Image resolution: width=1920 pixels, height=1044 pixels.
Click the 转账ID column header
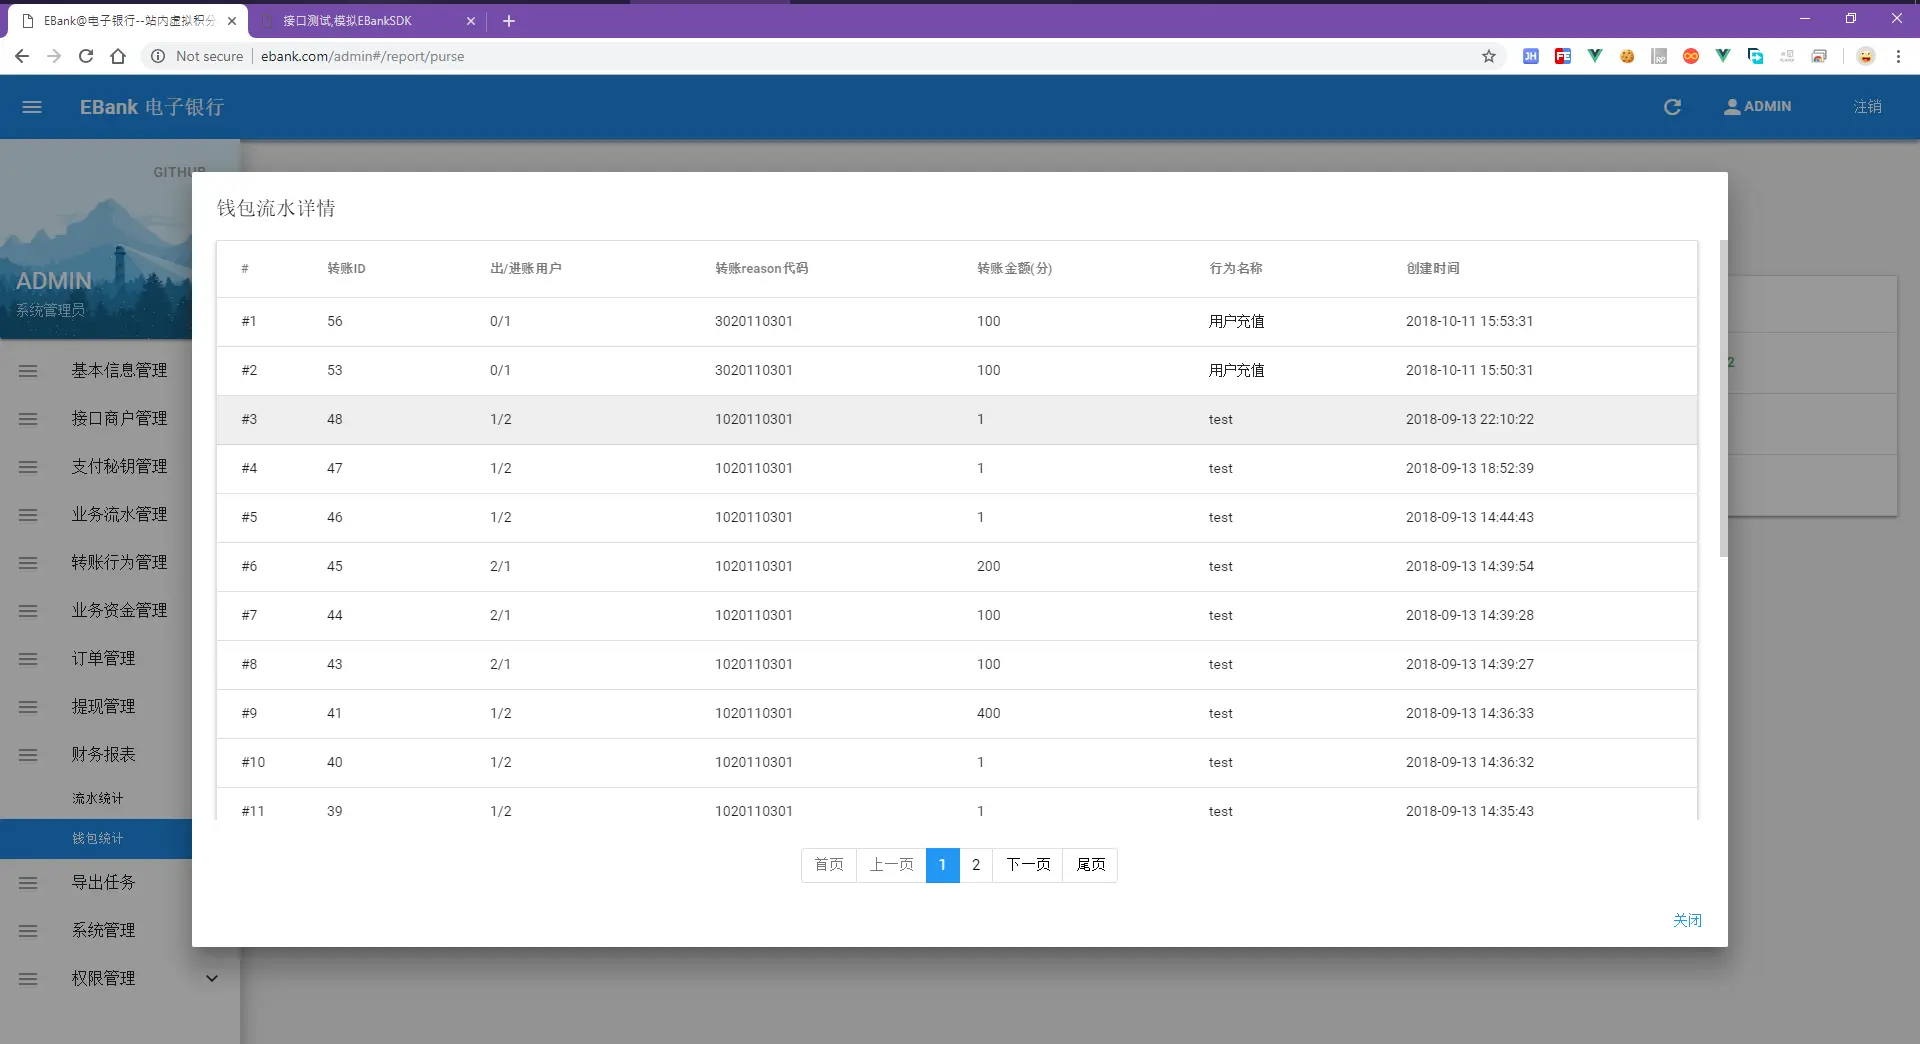click(x=346, y=269)
